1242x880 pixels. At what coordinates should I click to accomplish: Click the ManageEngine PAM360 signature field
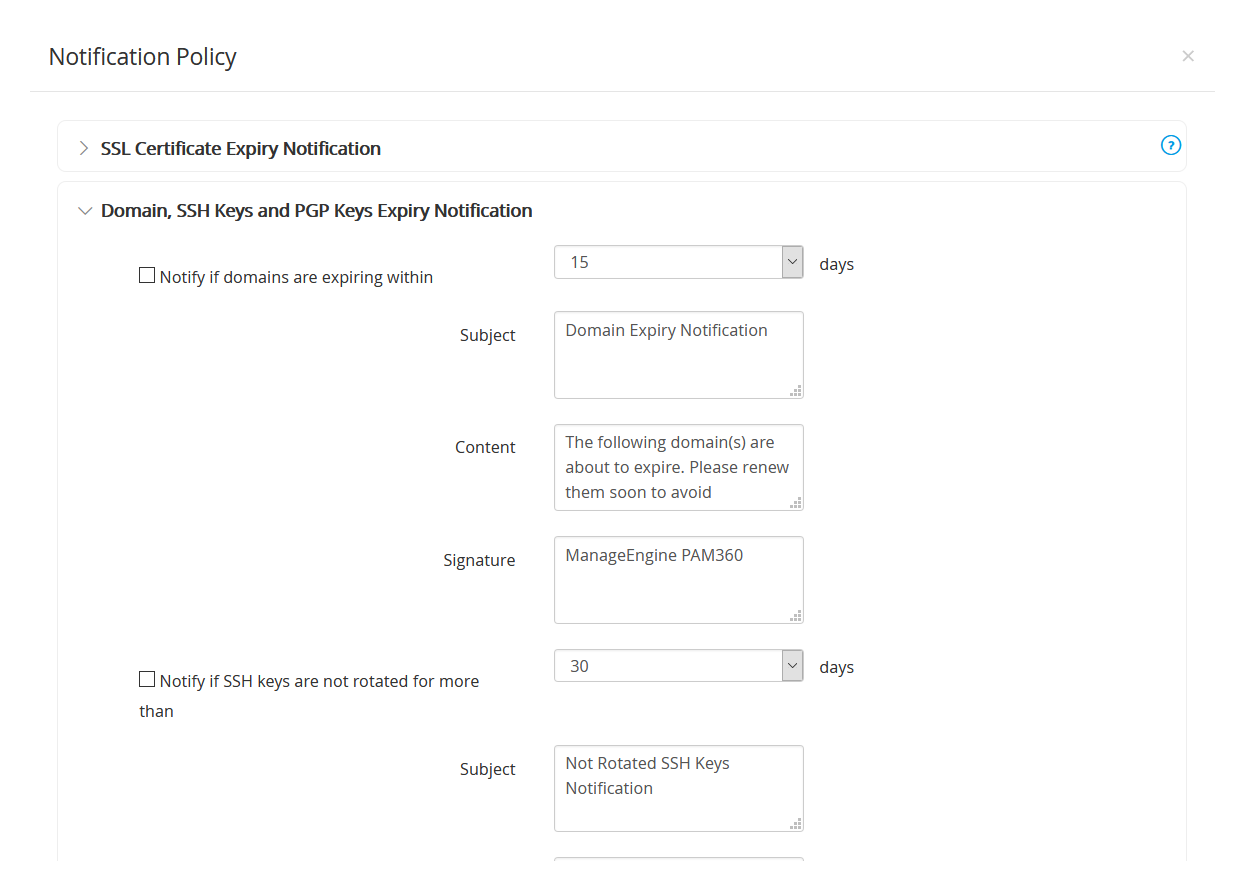(678, 579)
